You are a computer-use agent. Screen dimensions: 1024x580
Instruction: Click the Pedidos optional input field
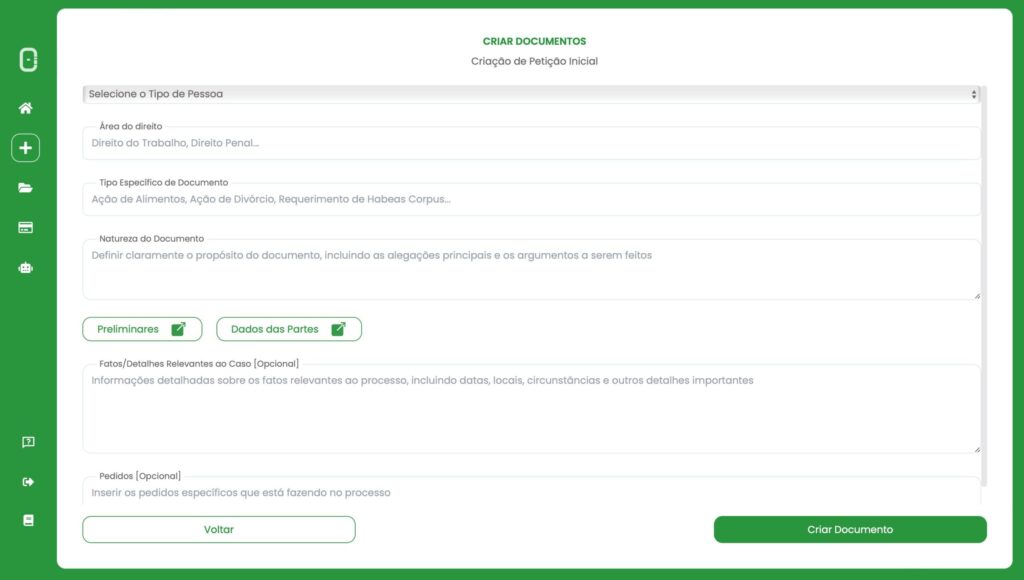pos(531,493)
